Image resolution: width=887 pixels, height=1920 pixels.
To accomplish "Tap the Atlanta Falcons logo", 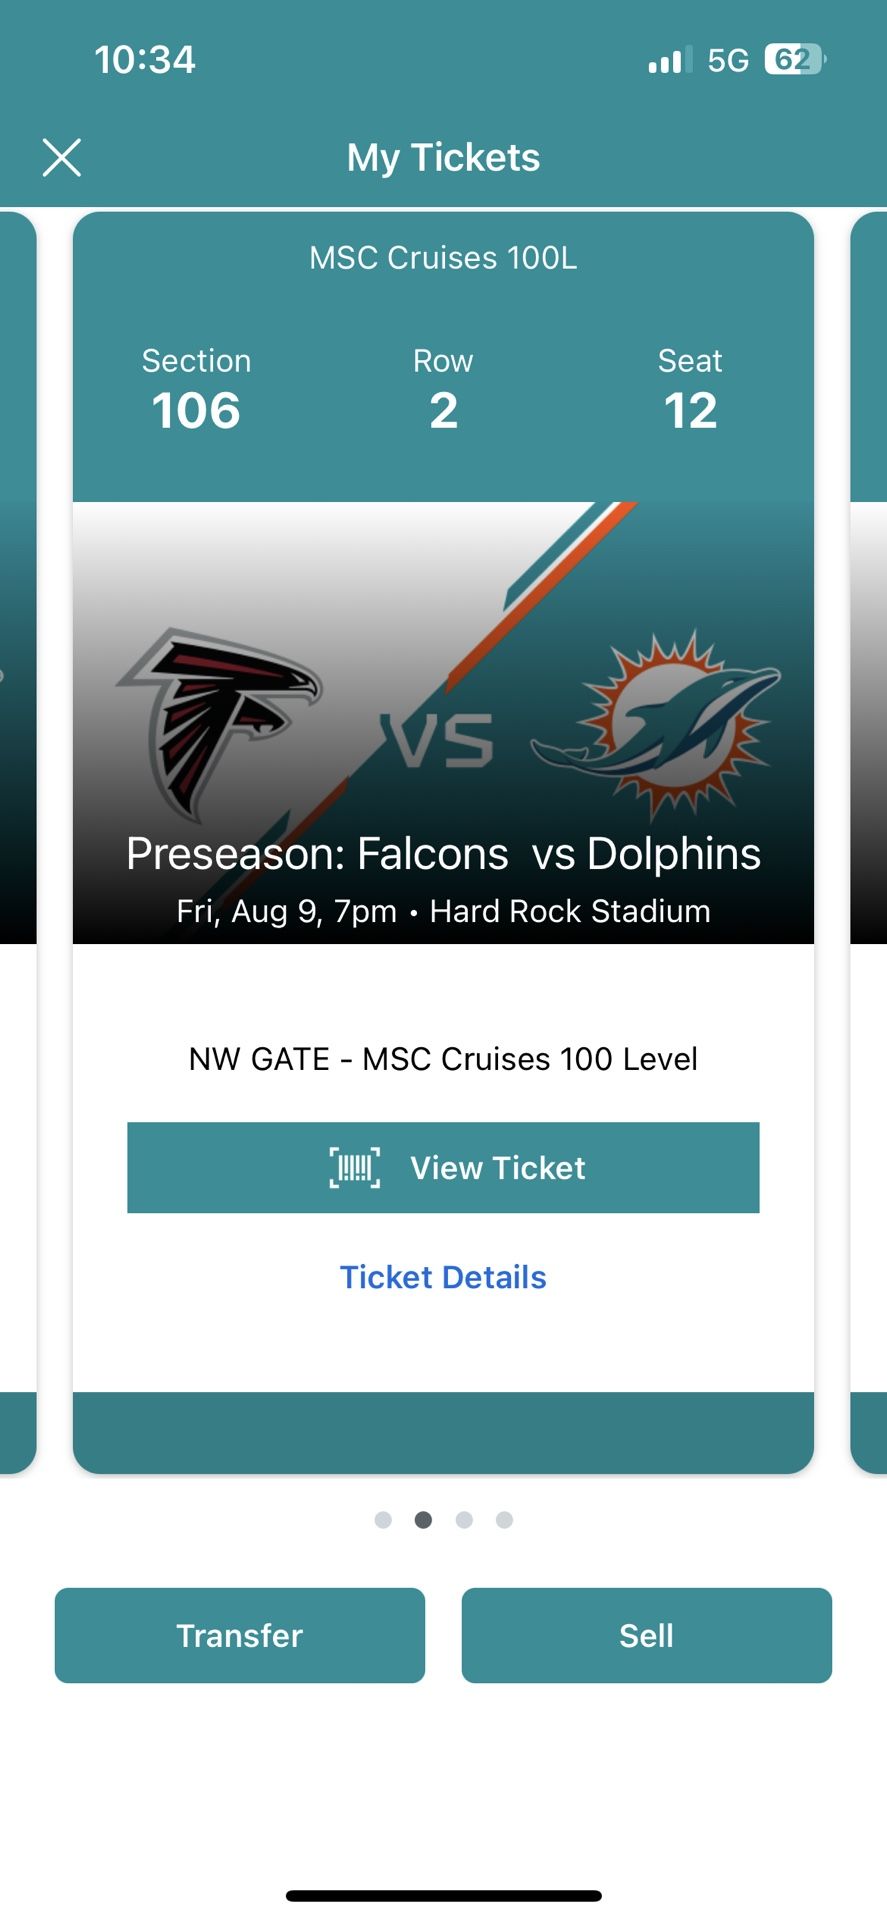I will click(220, 718).
